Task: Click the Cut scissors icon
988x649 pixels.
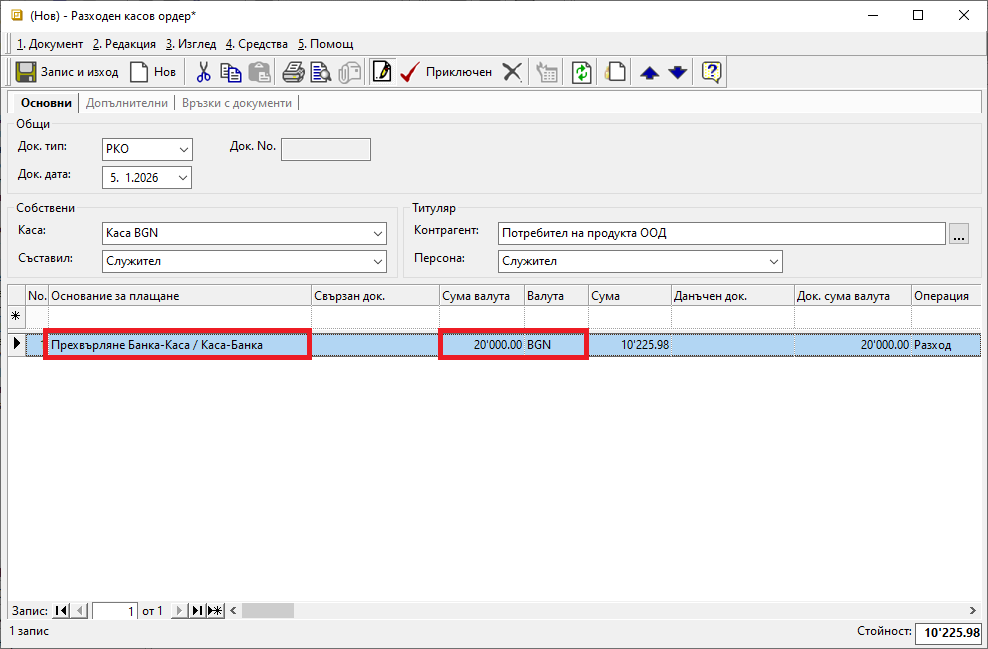Action: pyautogui.click(x=203, y=72)
